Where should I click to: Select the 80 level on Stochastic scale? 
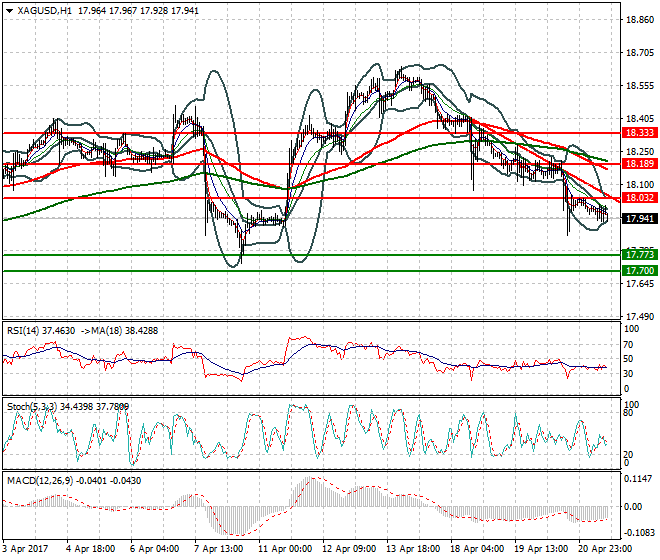pyautogui.click(x=627, y=412)
